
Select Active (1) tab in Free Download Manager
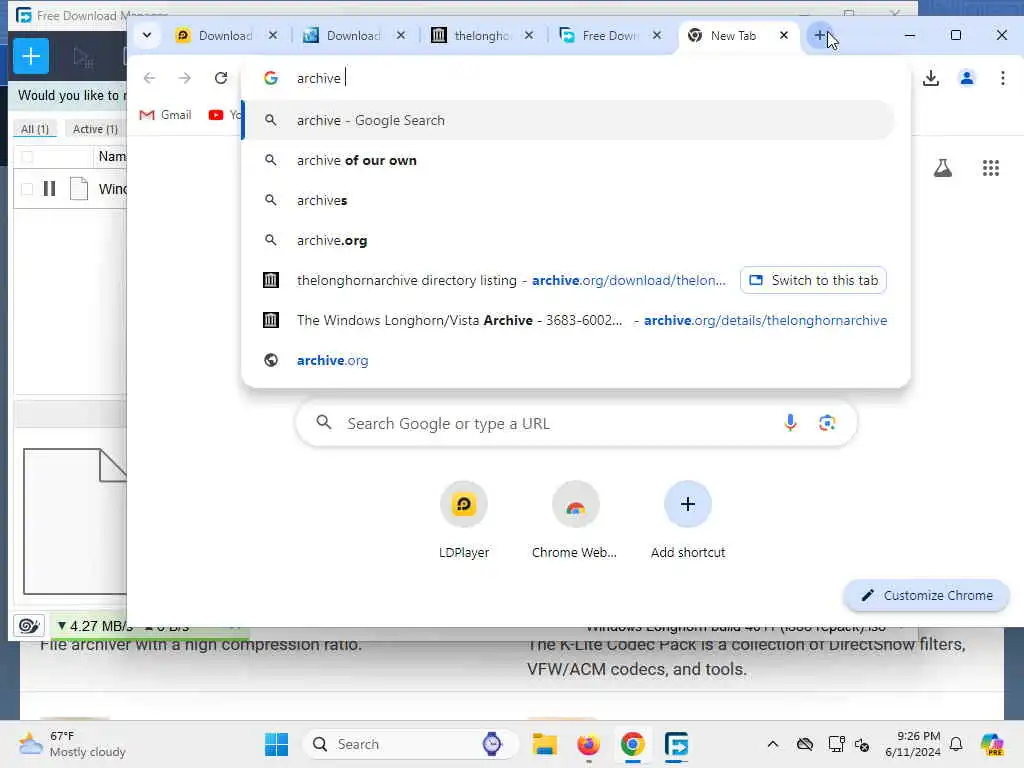[95, 129]
